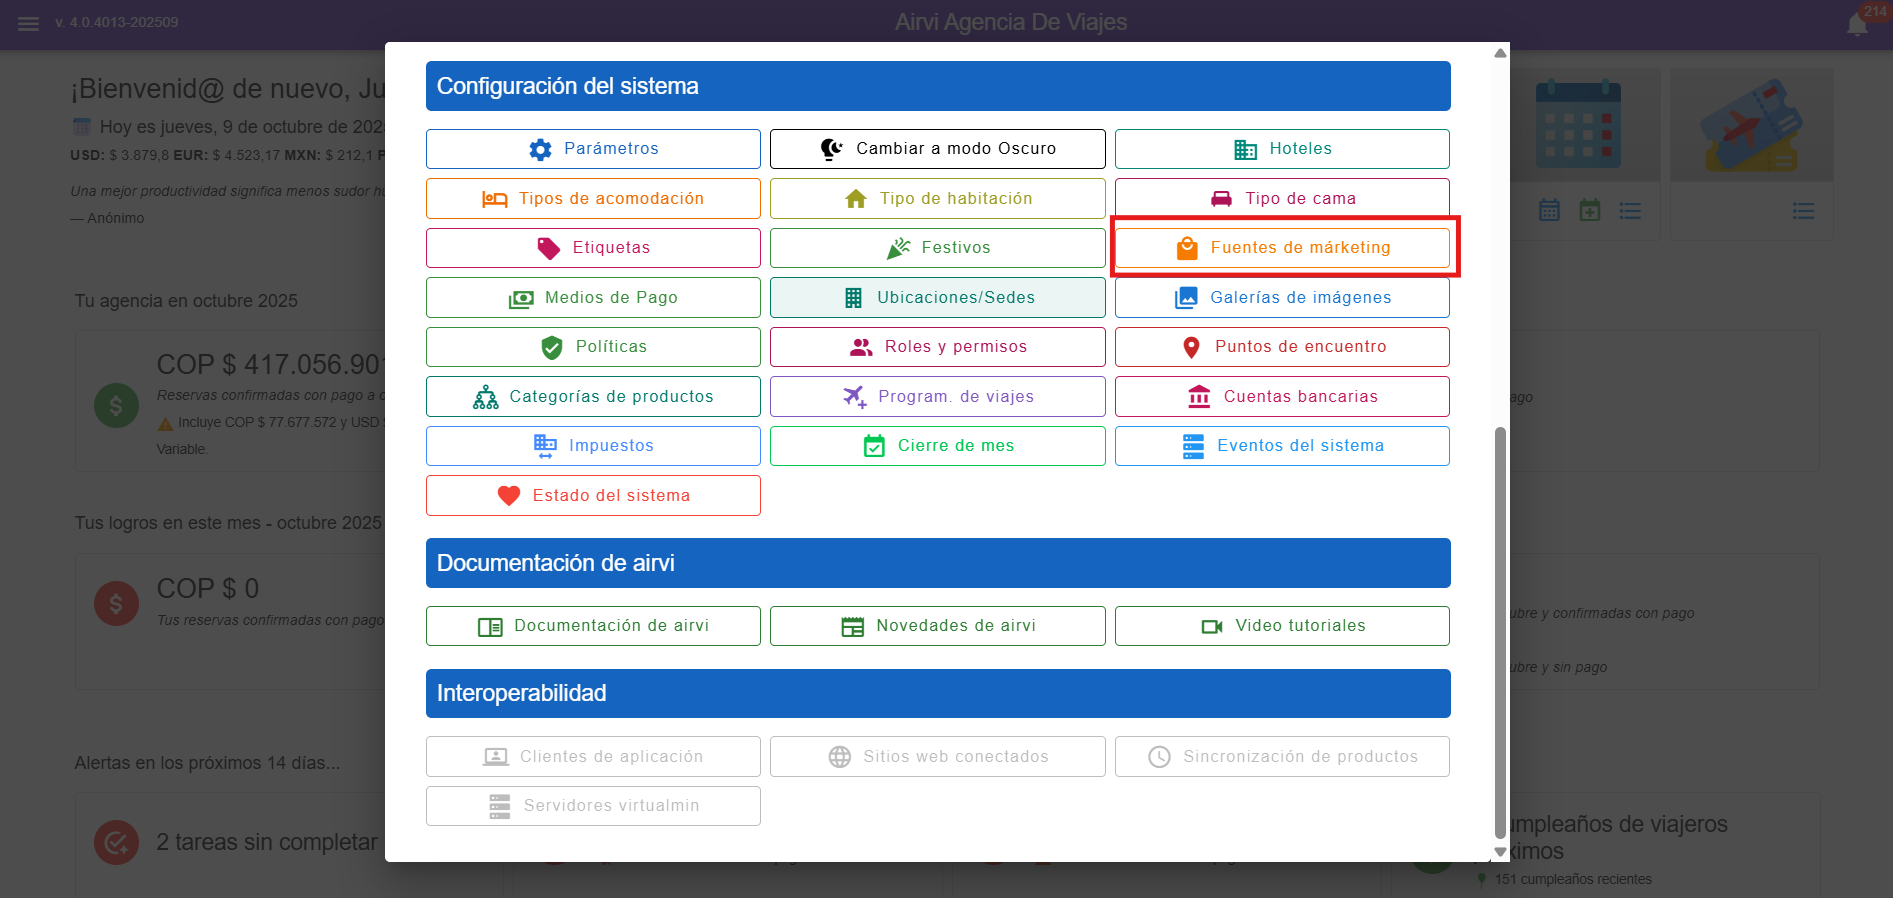This screenshot has height=898, width=1893.
Task: Click the notifications bell icon
Action: (x=1857, y=25)
